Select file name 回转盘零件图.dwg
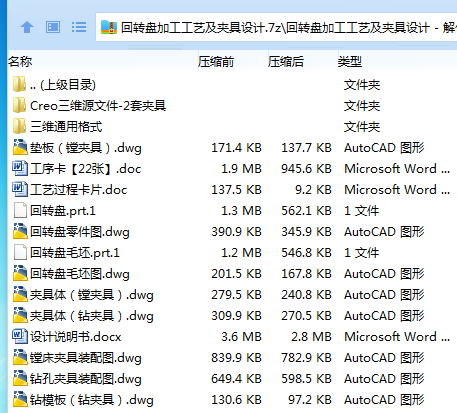Image resolution: width=457 pixels, height=413 pixels. point(80,232)
